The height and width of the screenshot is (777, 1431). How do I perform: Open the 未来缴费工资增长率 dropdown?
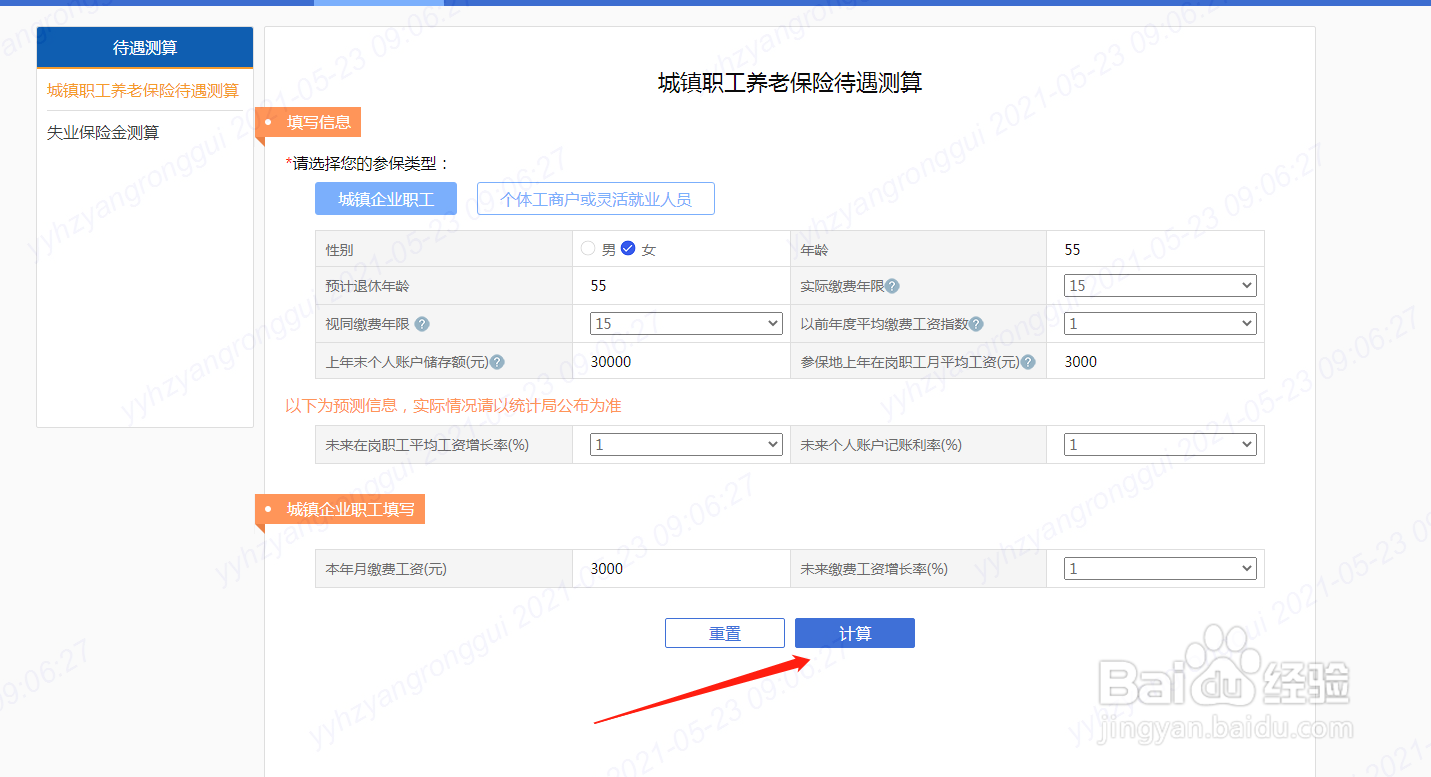tap(1160, 569)
